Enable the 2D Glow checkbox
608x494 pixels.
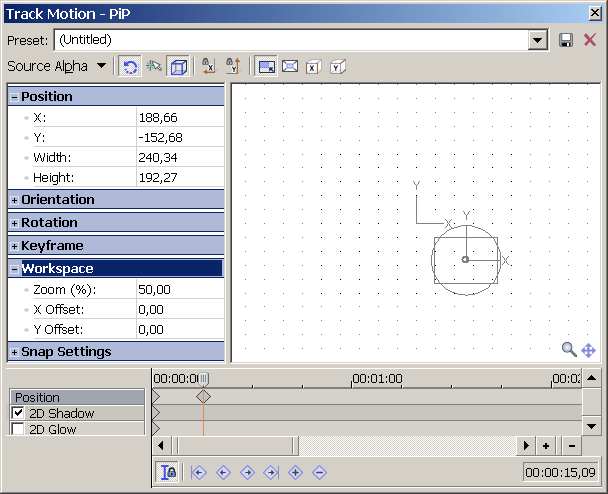pyautogui.click(x=18, y=429)
